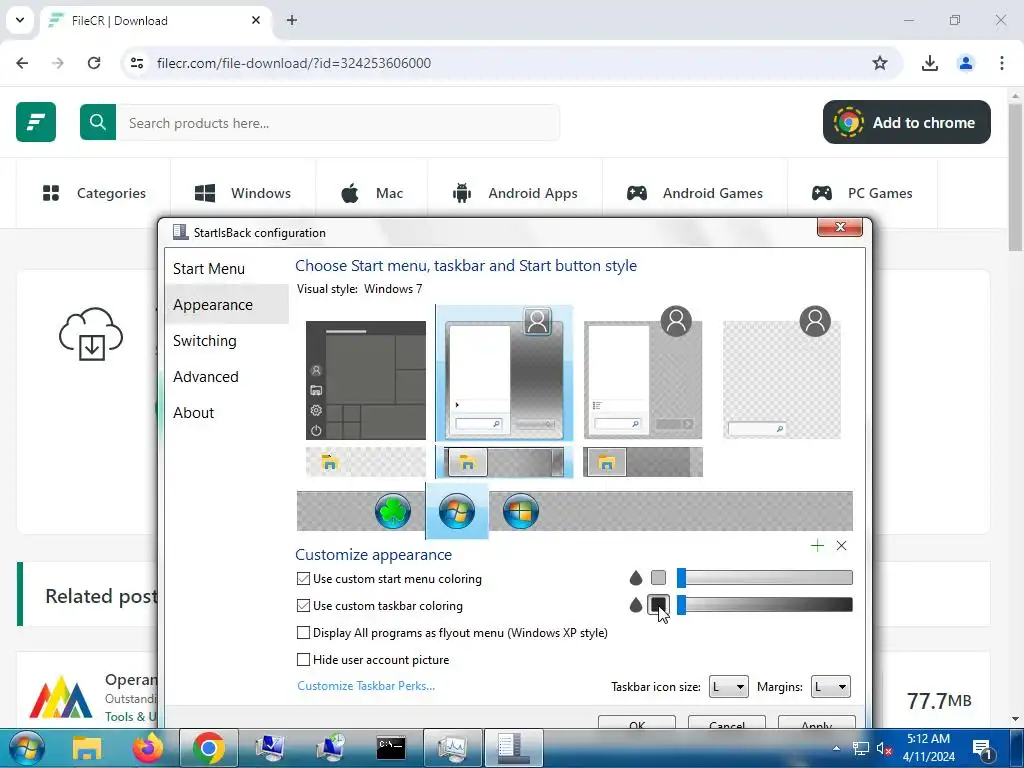Click the green search button on FileCR
Viewport: 1024px width, 768px height.
pyautogui.click(x=98, y=122)
